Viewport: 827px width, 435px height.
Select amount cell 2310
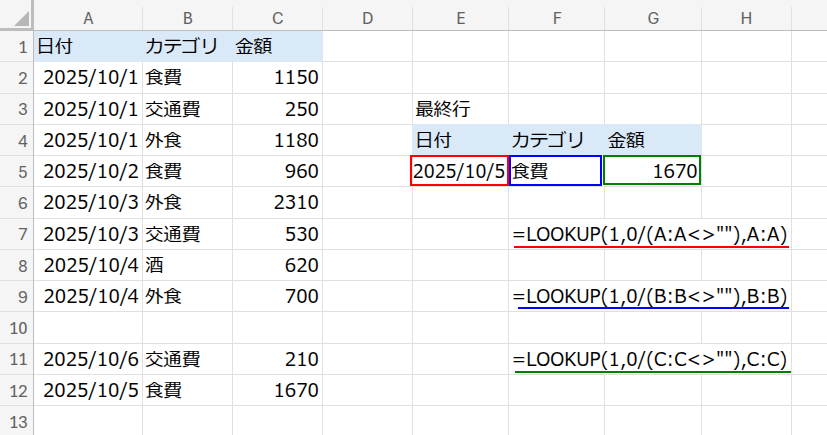click(x=277, y=202)
